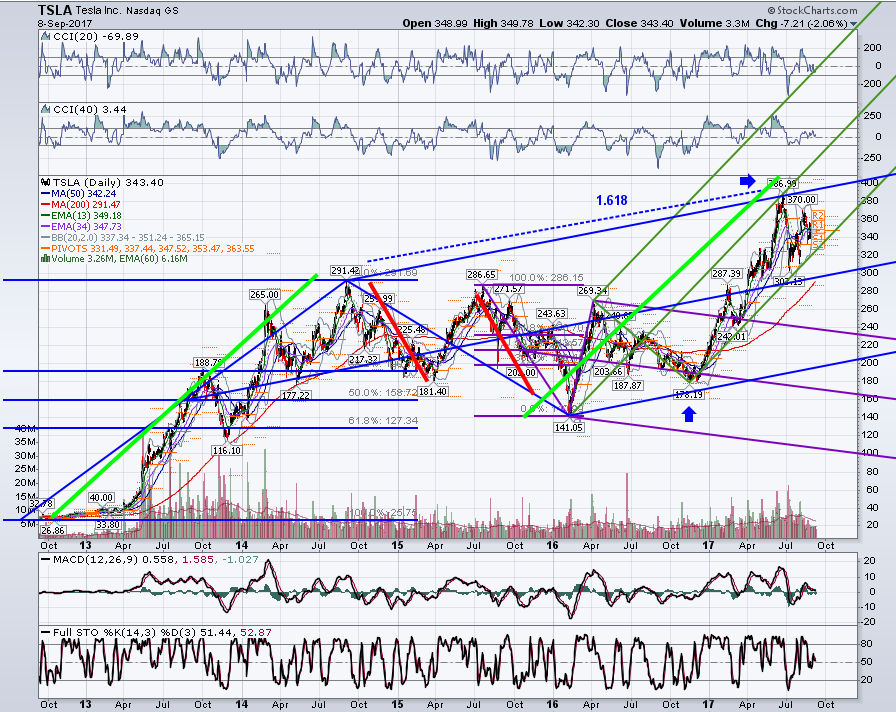Screen dimensions: 896x712
Task: Click the CCI(20) indicator area-chart icon
Action: (46, 37)
